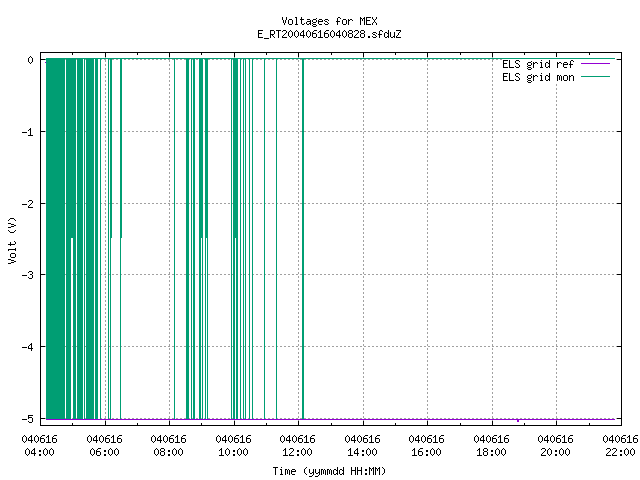
Task: Click the y-axis tick label -1
Action: (28, 132)
